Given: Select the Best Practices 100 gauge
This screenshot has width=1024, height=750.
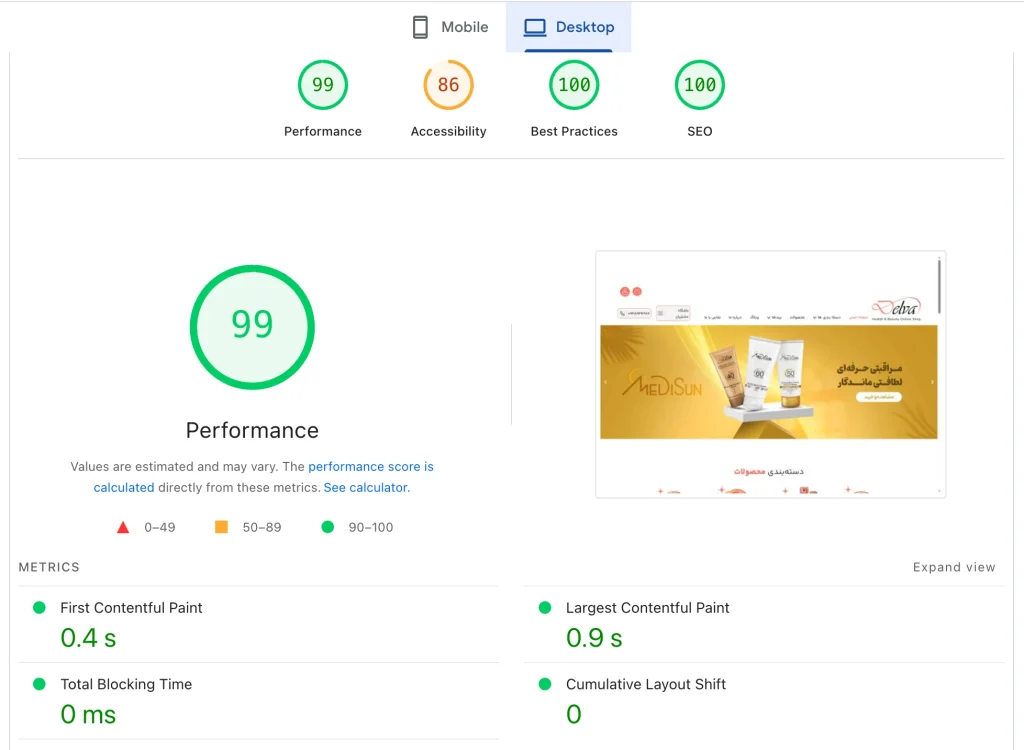Looking at the screenshot, I should 574,85.
